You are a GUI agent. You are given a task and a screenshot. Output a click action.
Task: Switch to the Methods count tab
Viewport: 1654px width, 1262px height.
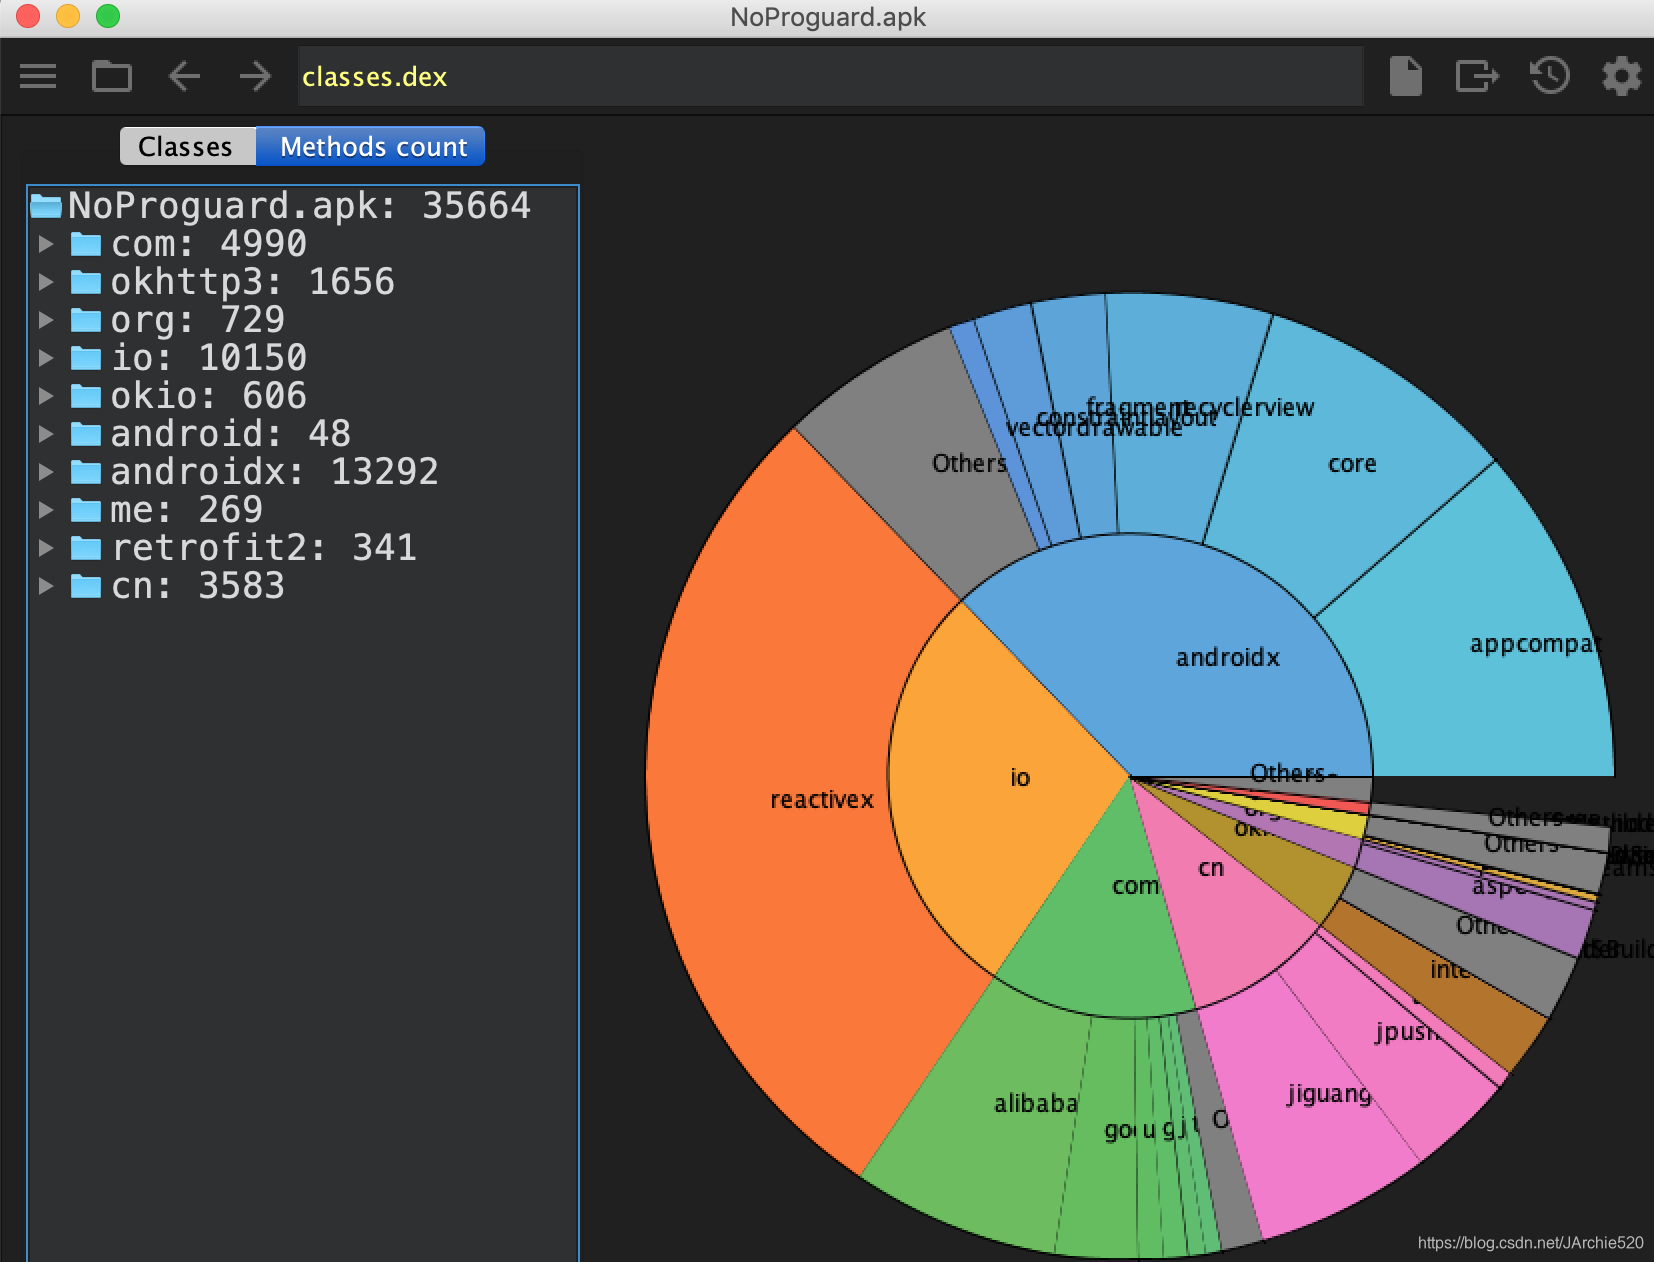371,146
